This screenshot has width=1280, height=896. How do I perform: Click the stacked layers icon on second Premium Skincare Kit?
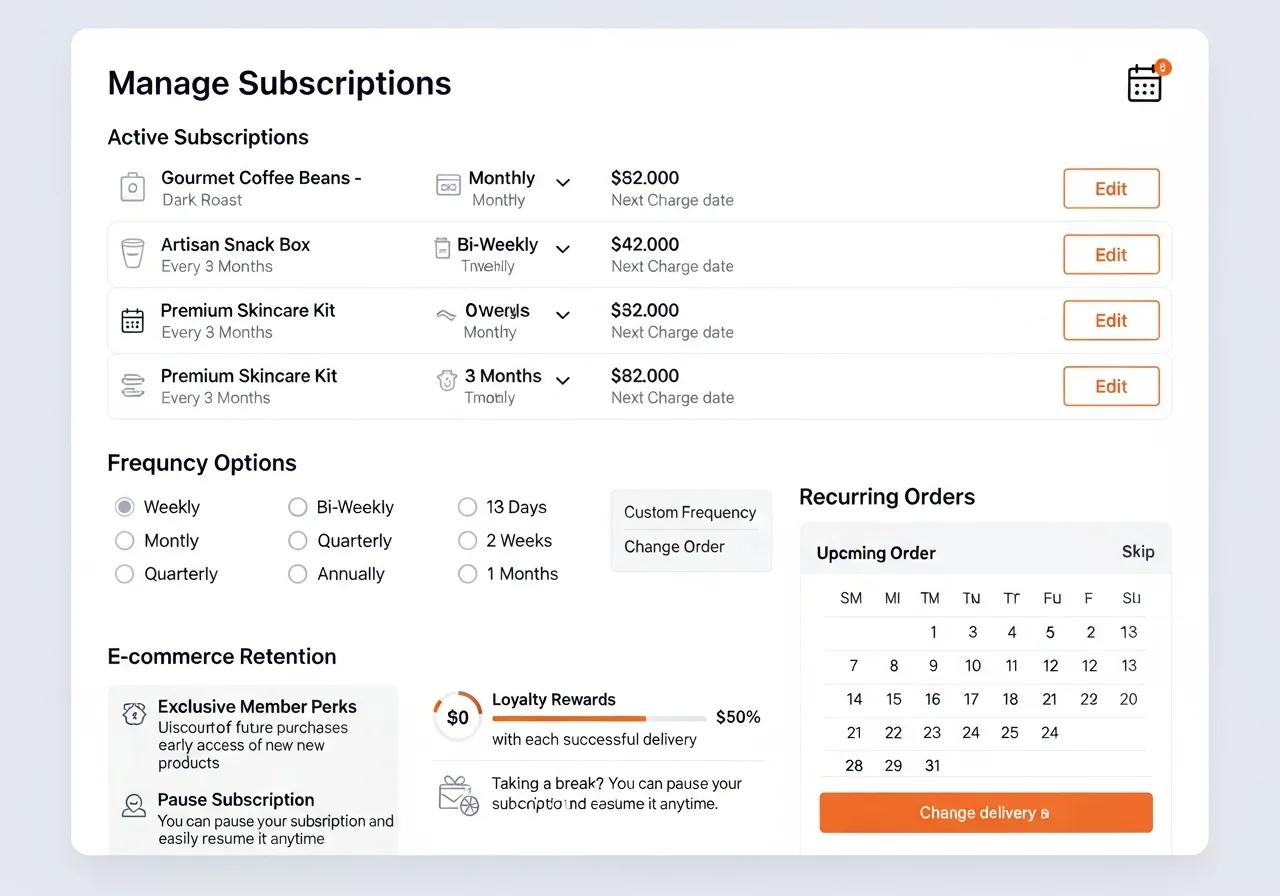[132, 386]
